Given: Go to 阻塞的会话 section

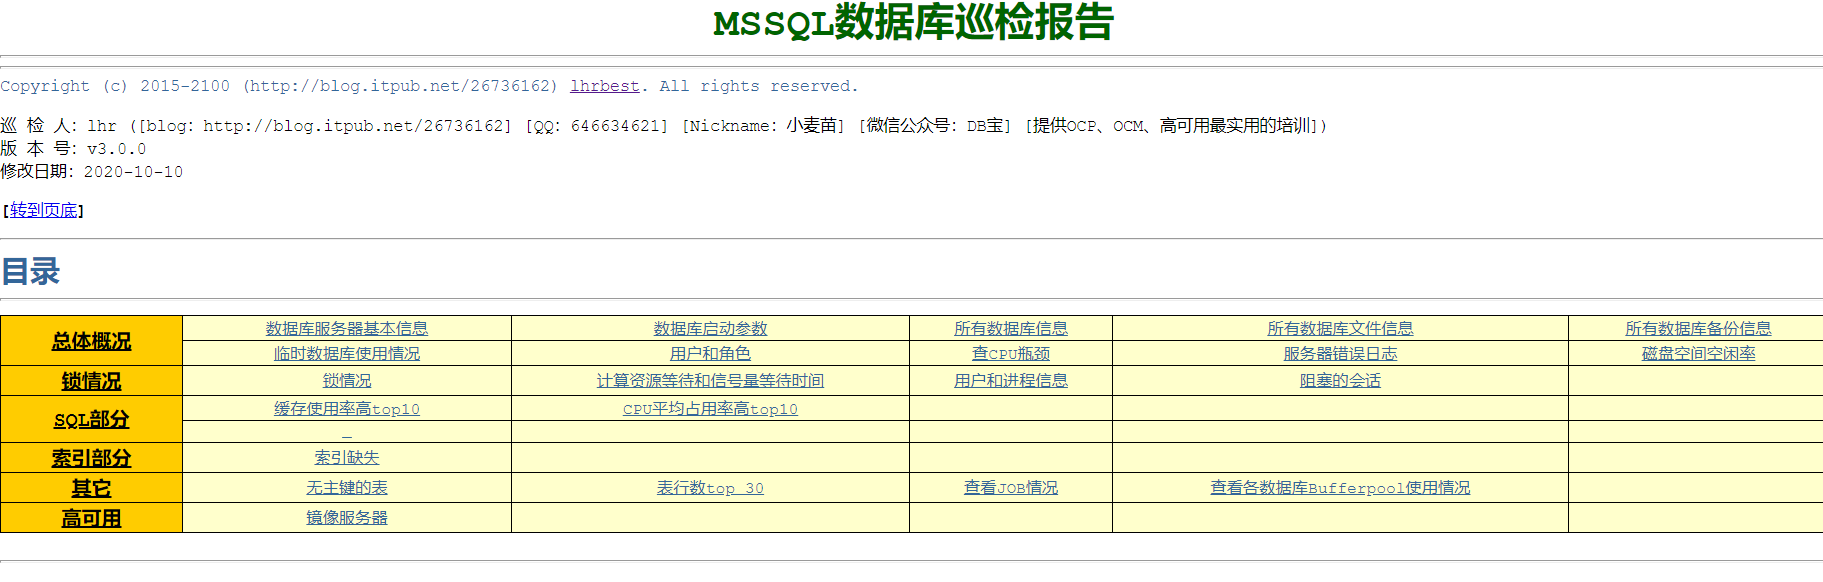Looking at the screenshot, I should 1340,380.
